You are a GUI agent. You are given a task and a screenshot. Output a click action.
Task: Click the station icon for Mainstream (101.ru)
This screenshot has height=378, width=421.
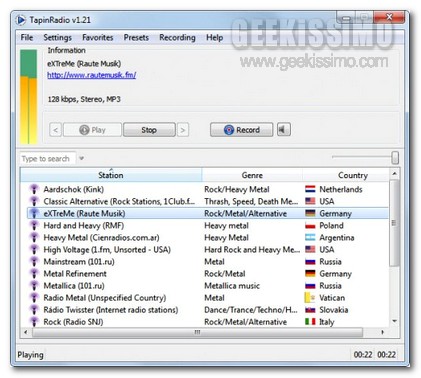click(34, 261)
